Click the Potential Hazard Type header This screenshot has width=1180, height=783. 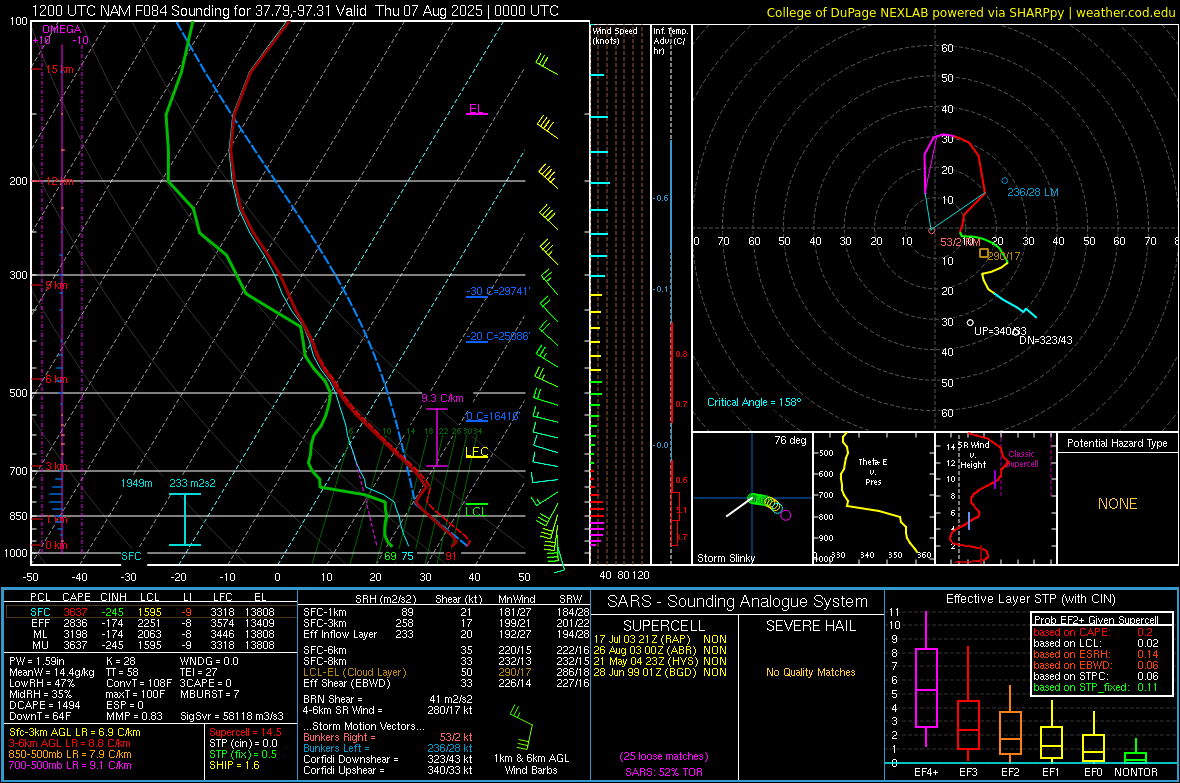(1118, 443)
